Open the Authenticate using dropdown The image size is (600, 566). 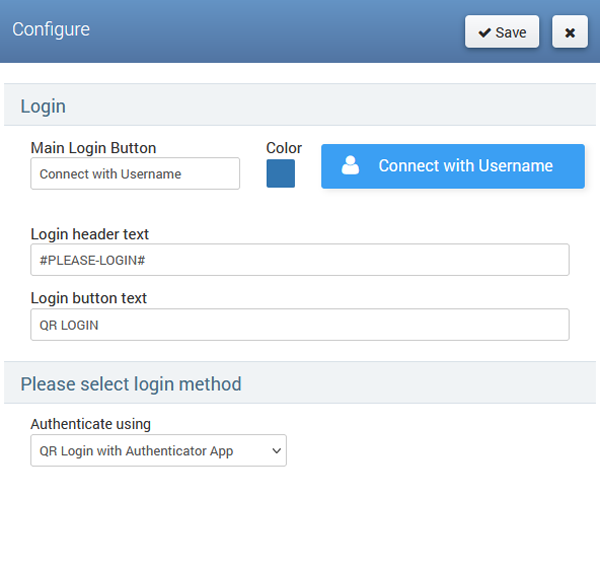click(158, 450)
